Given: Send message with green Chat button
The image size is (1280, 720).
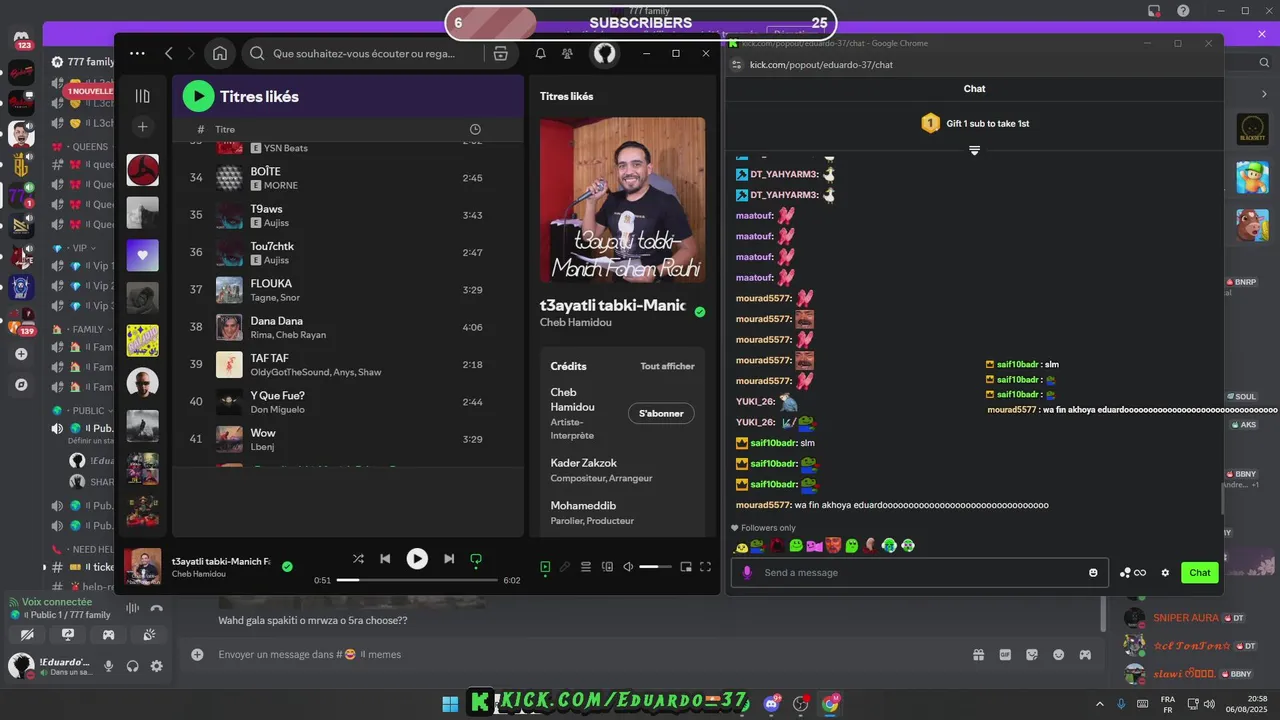Looking at the screenshot, I should 1200,572.
